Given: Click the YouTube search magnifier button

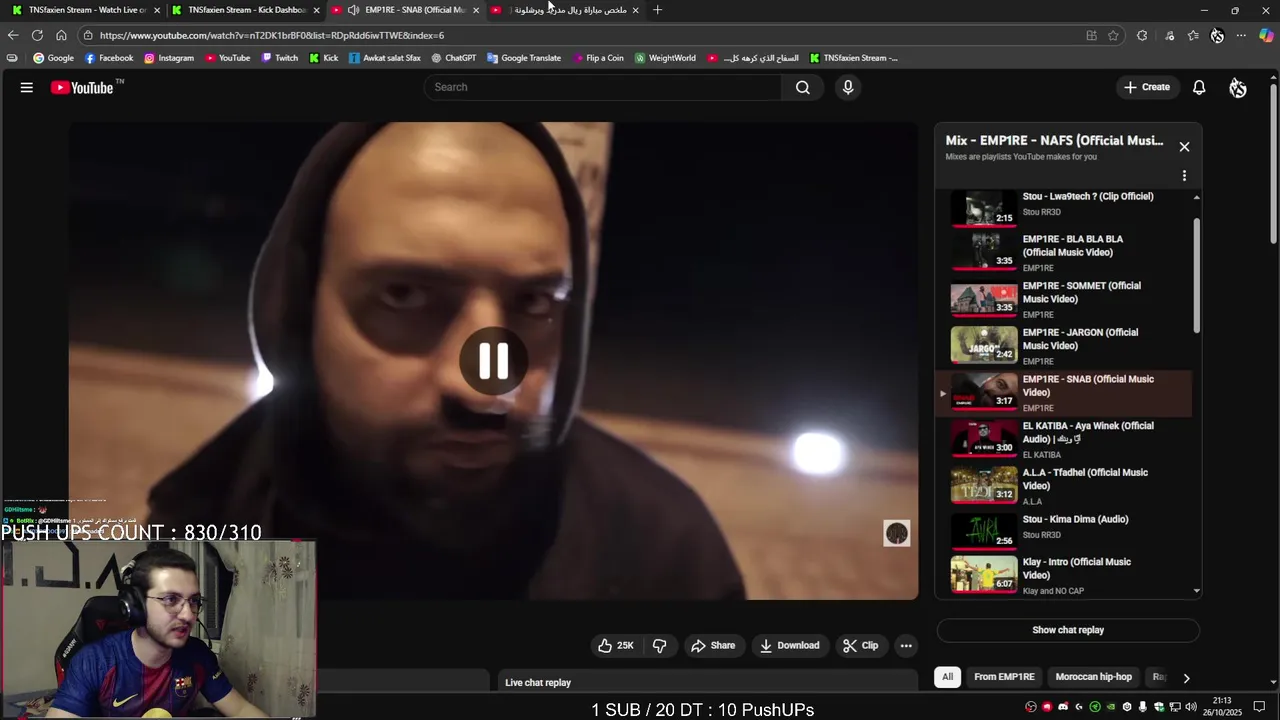Looking at the screenshot, I should [803, 87].
